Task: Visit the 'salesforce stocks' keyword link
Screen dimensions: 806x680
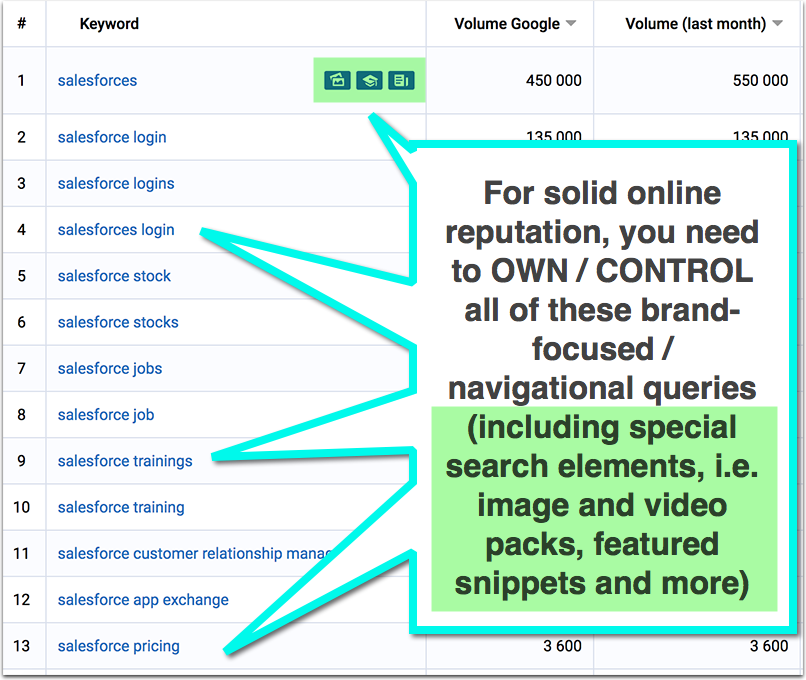Action: pos(118,322)
